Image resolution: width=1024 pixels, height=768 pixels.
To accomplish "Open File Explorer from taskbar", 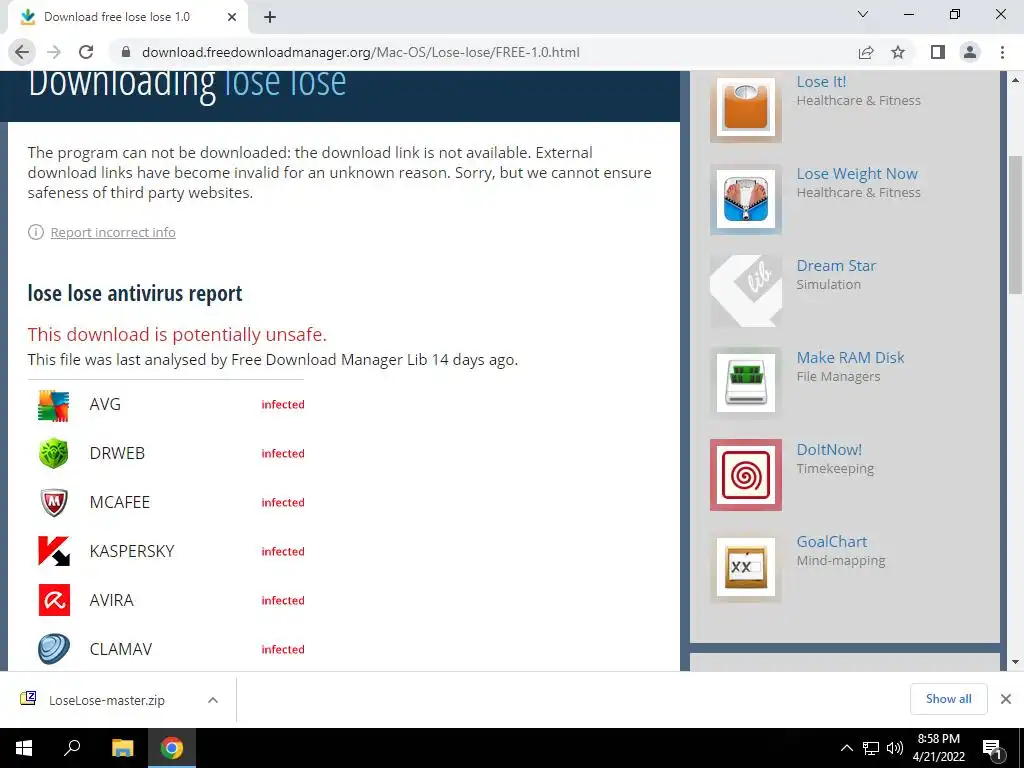I will 122,748.
